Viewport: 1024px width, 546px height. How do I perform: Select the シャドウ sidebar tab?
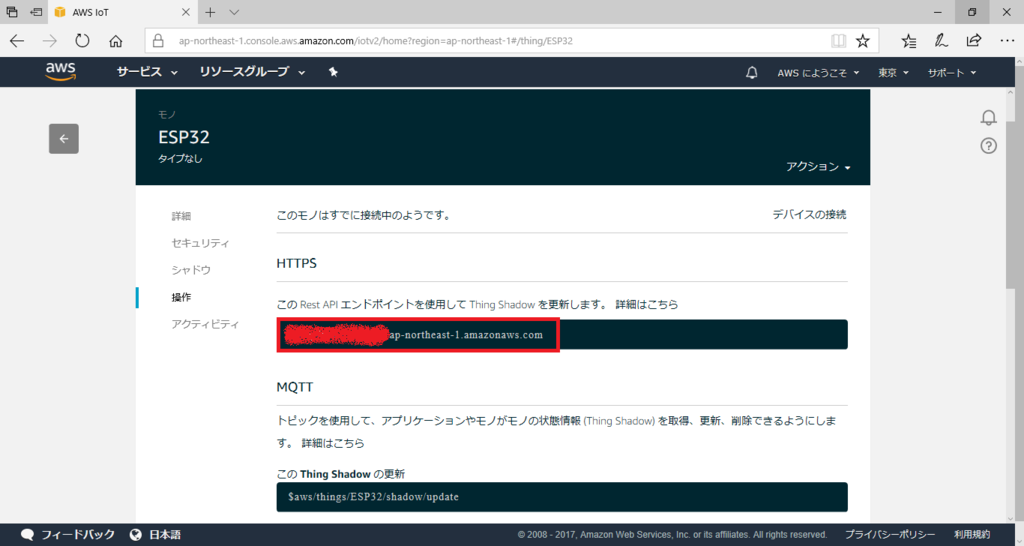point(191,270)
